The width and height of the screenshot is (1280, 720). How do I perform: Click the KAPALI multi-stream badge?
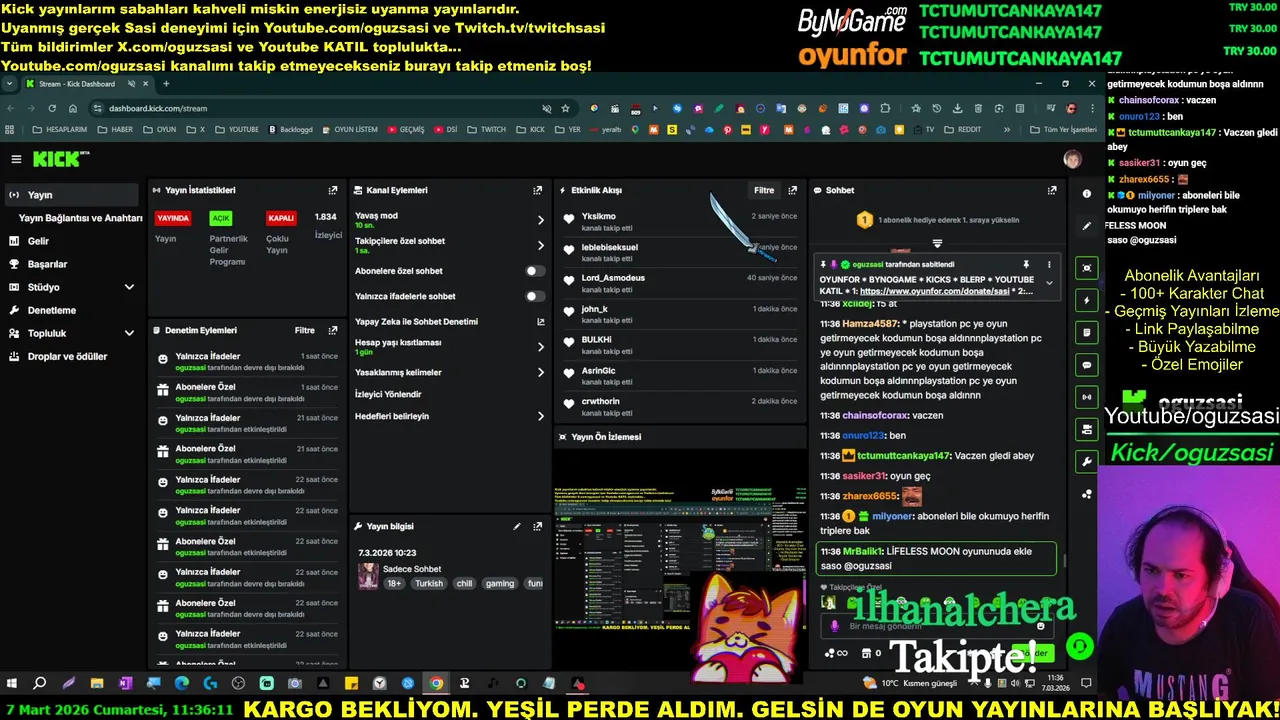[281, 218]
